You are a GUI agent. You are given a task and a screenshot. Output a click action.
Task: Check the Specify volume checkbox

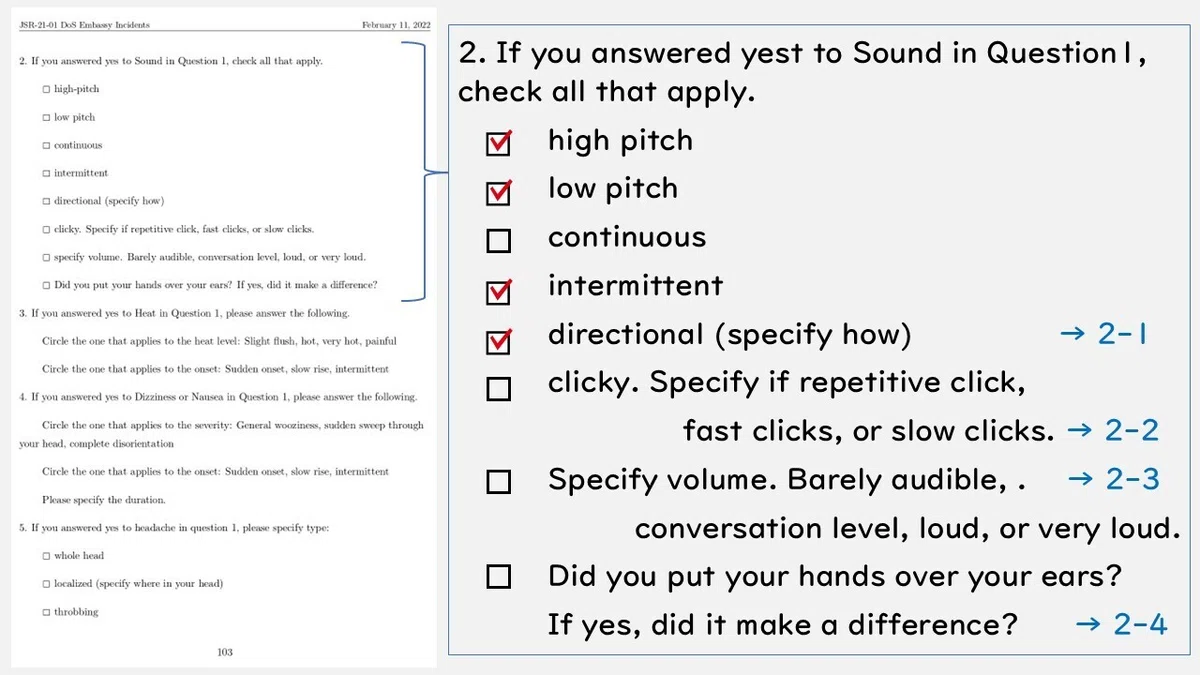(x=498, y=482)
